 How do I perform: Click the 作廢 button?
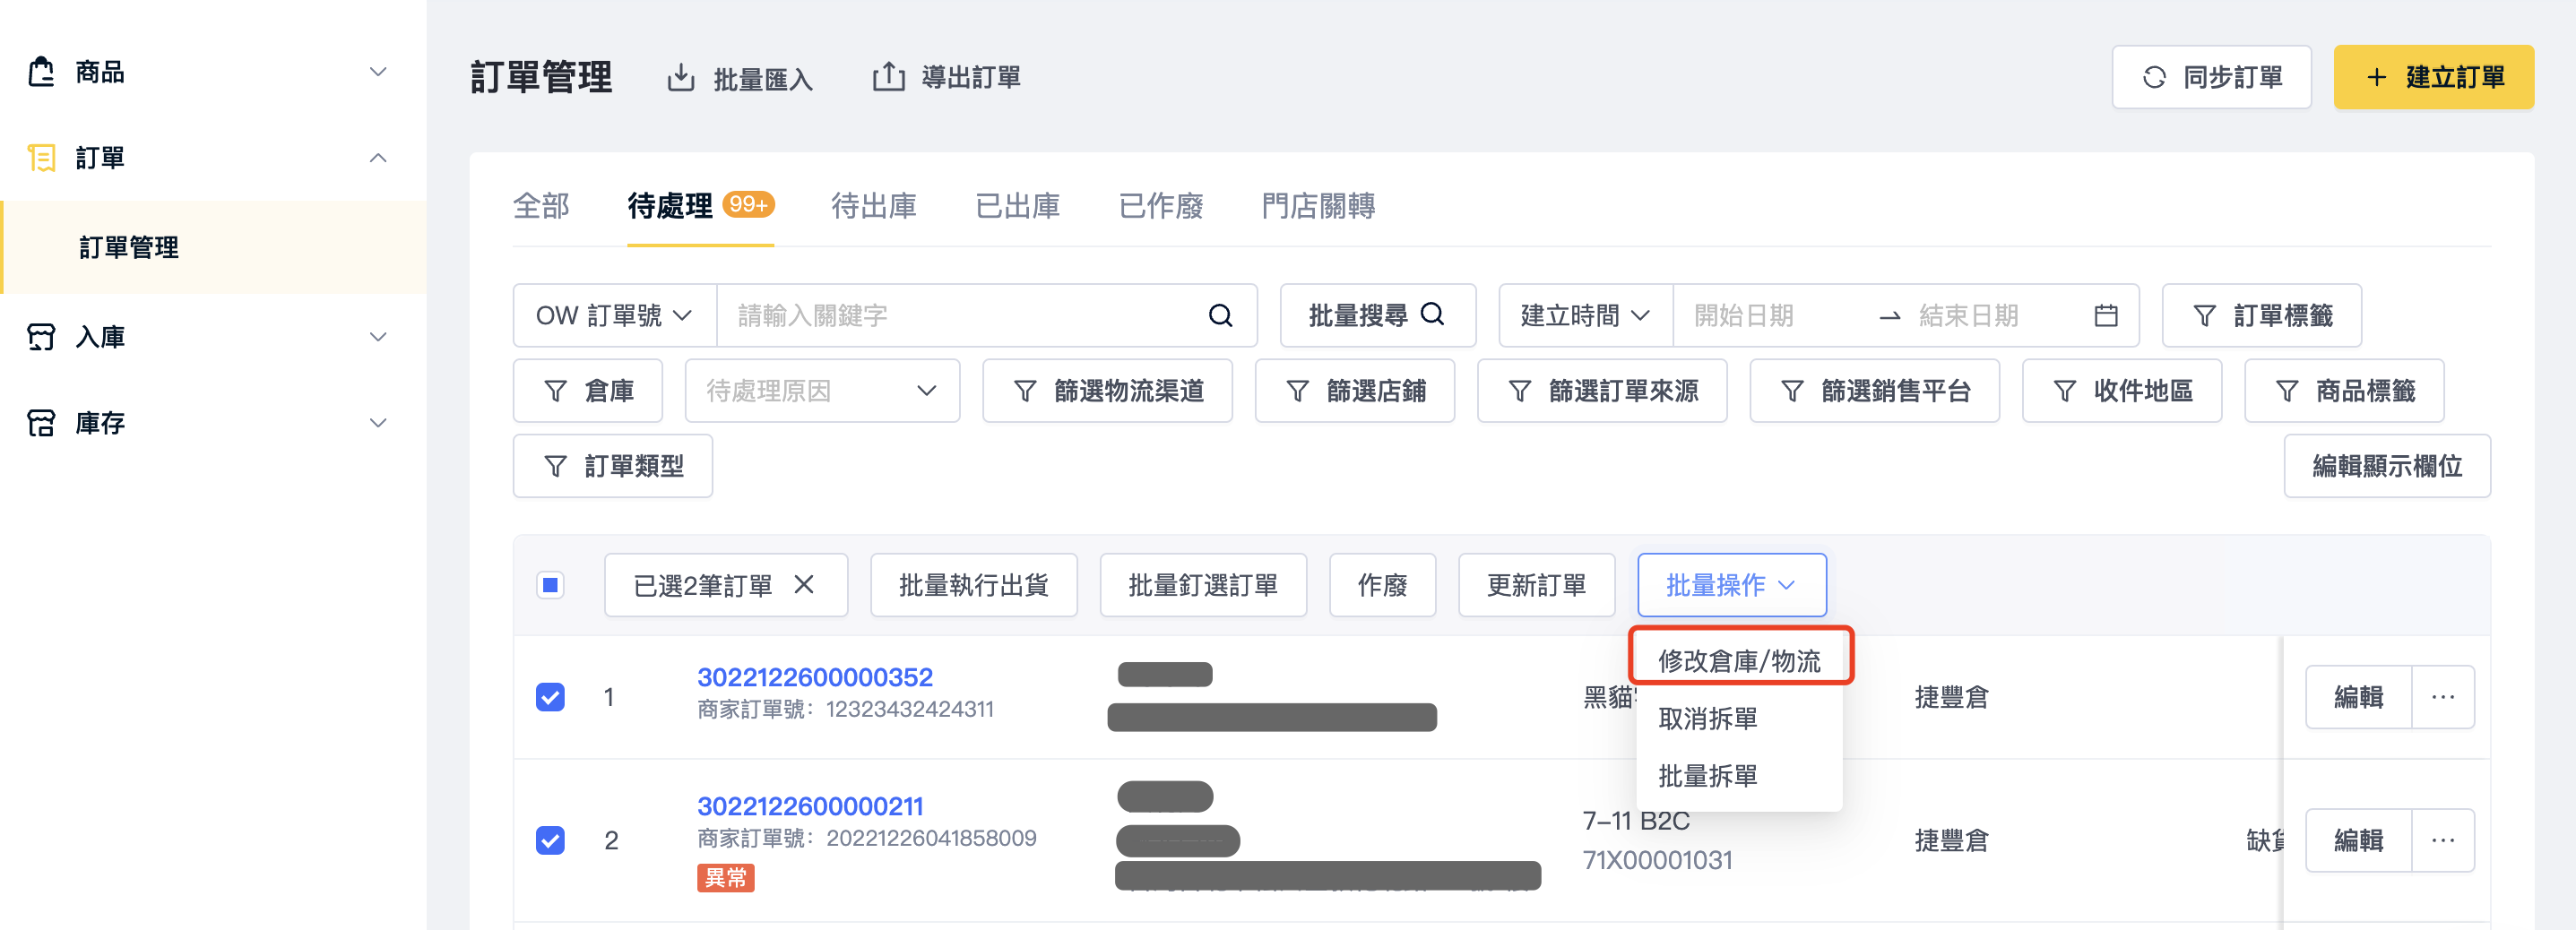(x=1382, y=585)
